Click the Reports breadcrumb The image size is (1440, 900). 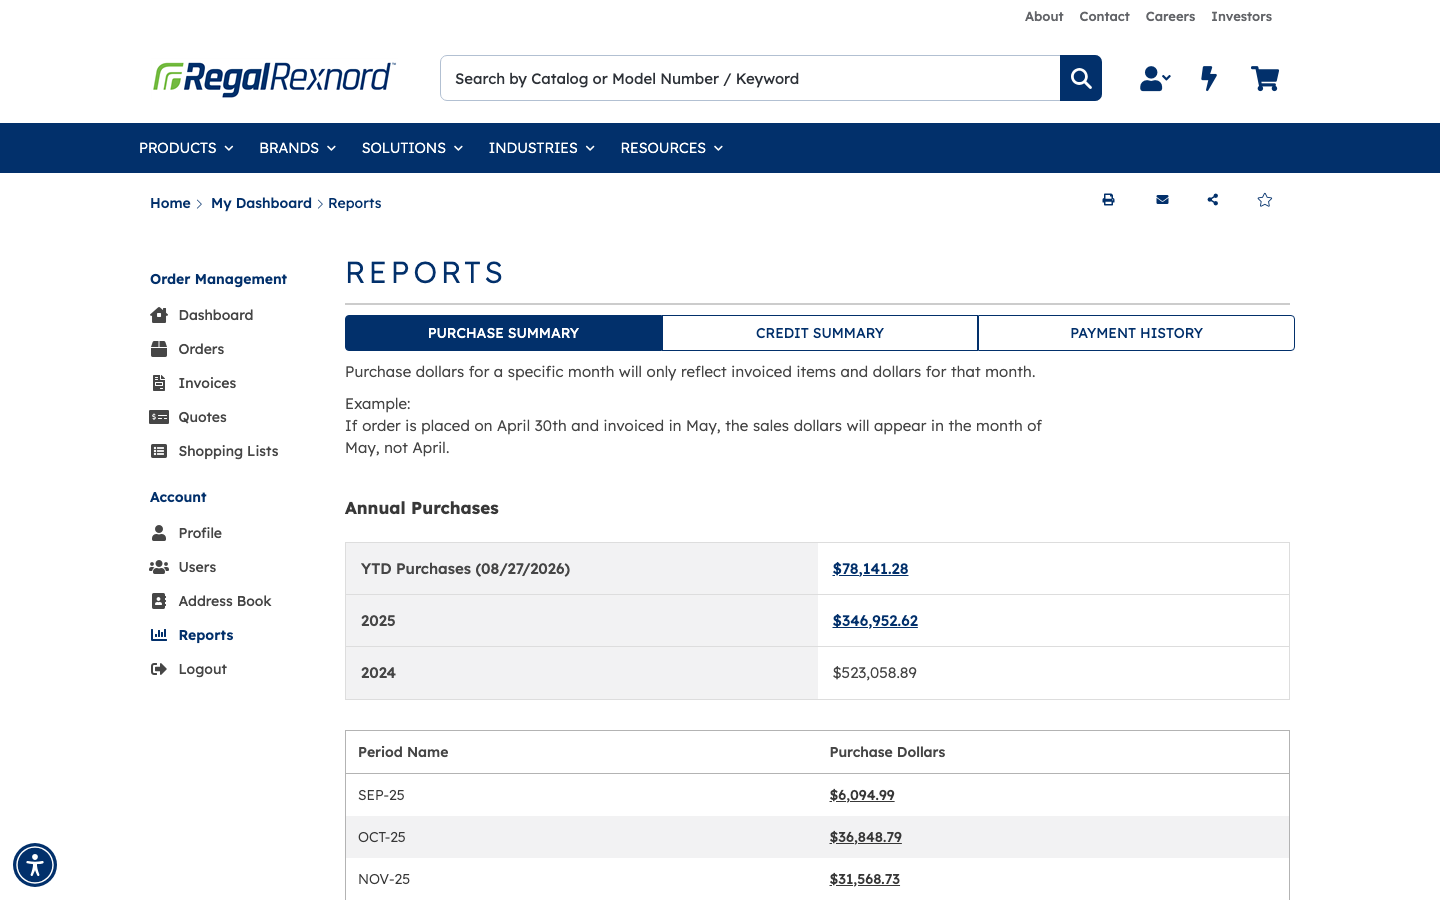354,203
